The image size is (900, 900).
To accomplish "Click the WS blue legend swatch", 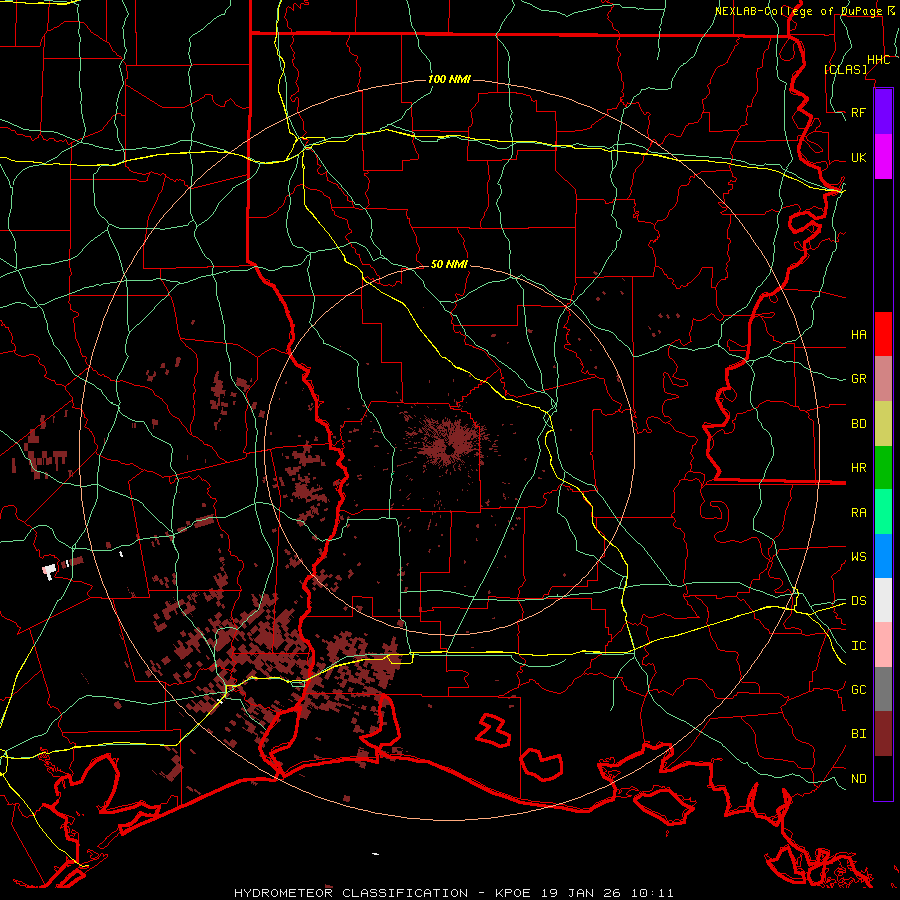I will click(x=883, y=556).
